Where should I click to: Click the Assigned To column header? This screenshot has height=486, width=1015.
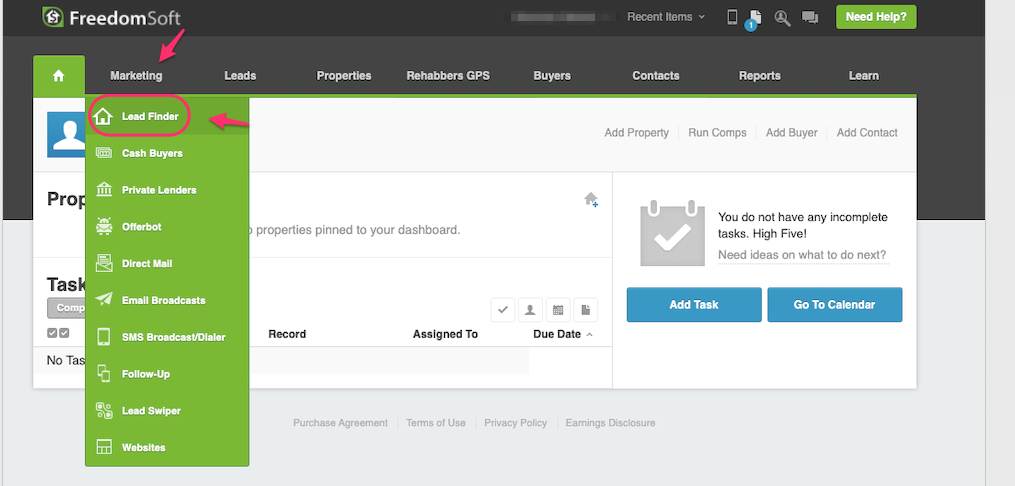(x=445, y=335)
